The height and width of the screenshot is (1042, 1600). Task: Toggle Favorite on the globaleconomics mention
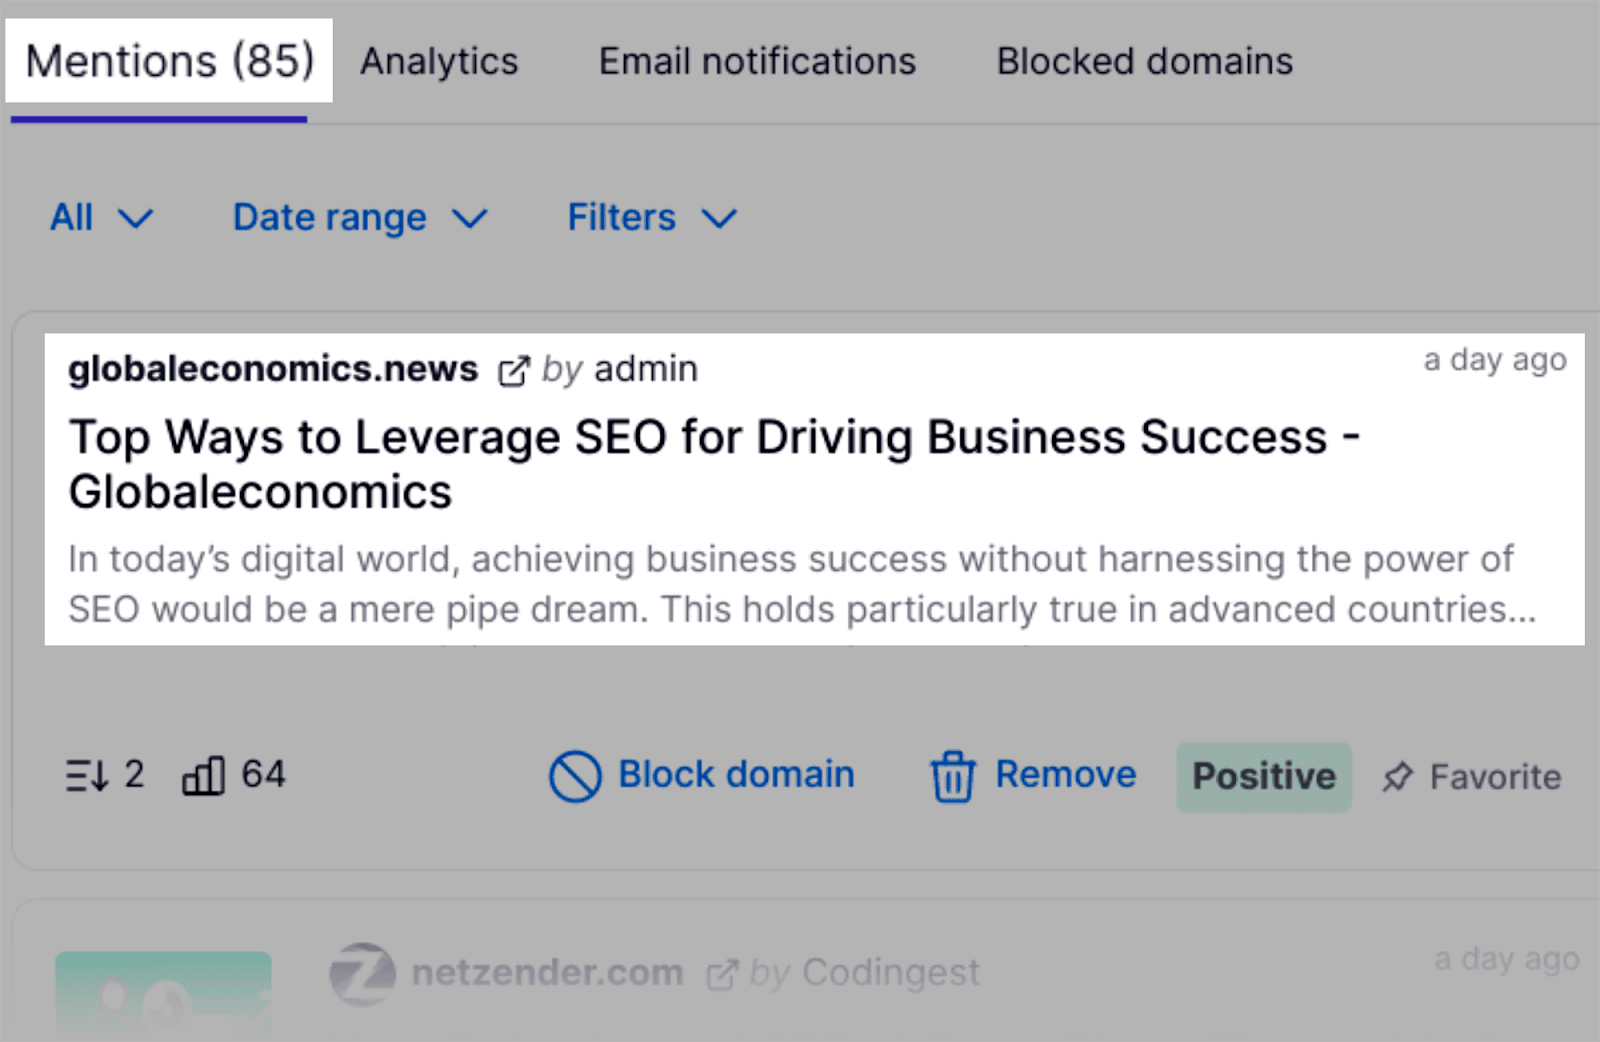tap(1494, 777)
